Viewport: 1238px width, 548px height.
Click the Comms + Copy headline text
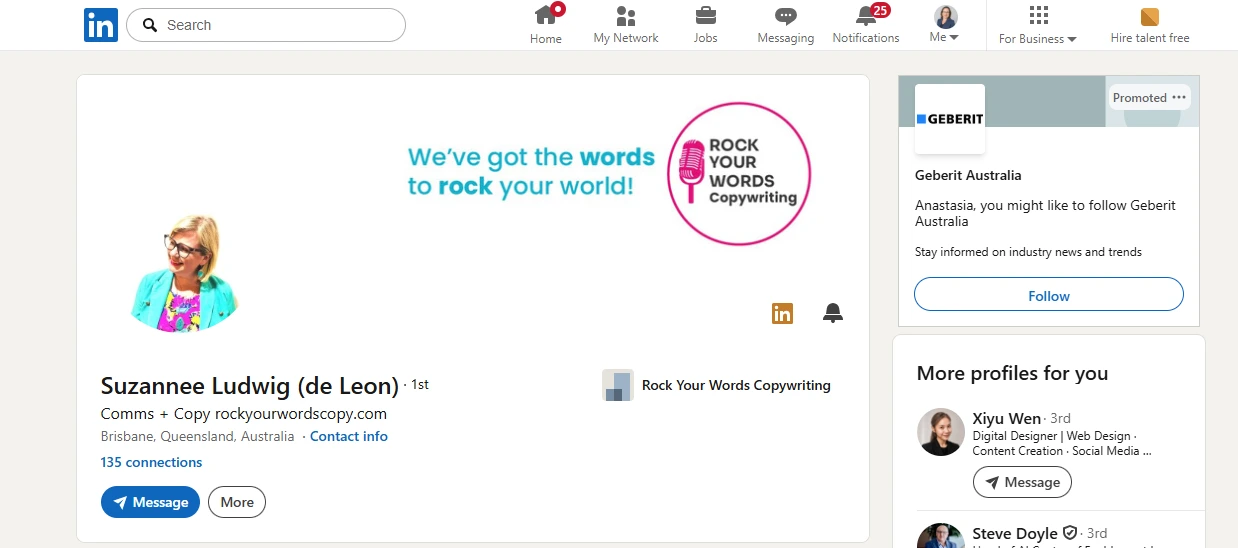(x=244, y=413)
